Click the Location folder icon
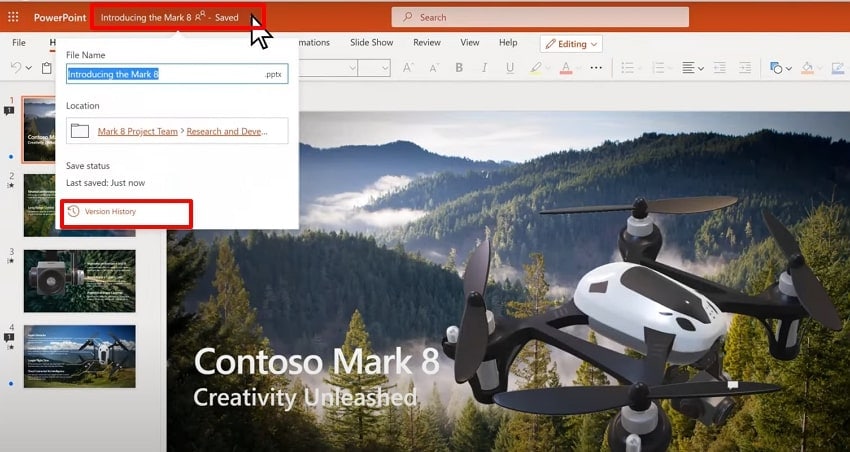The image size is (850, 452). point(80,131)
